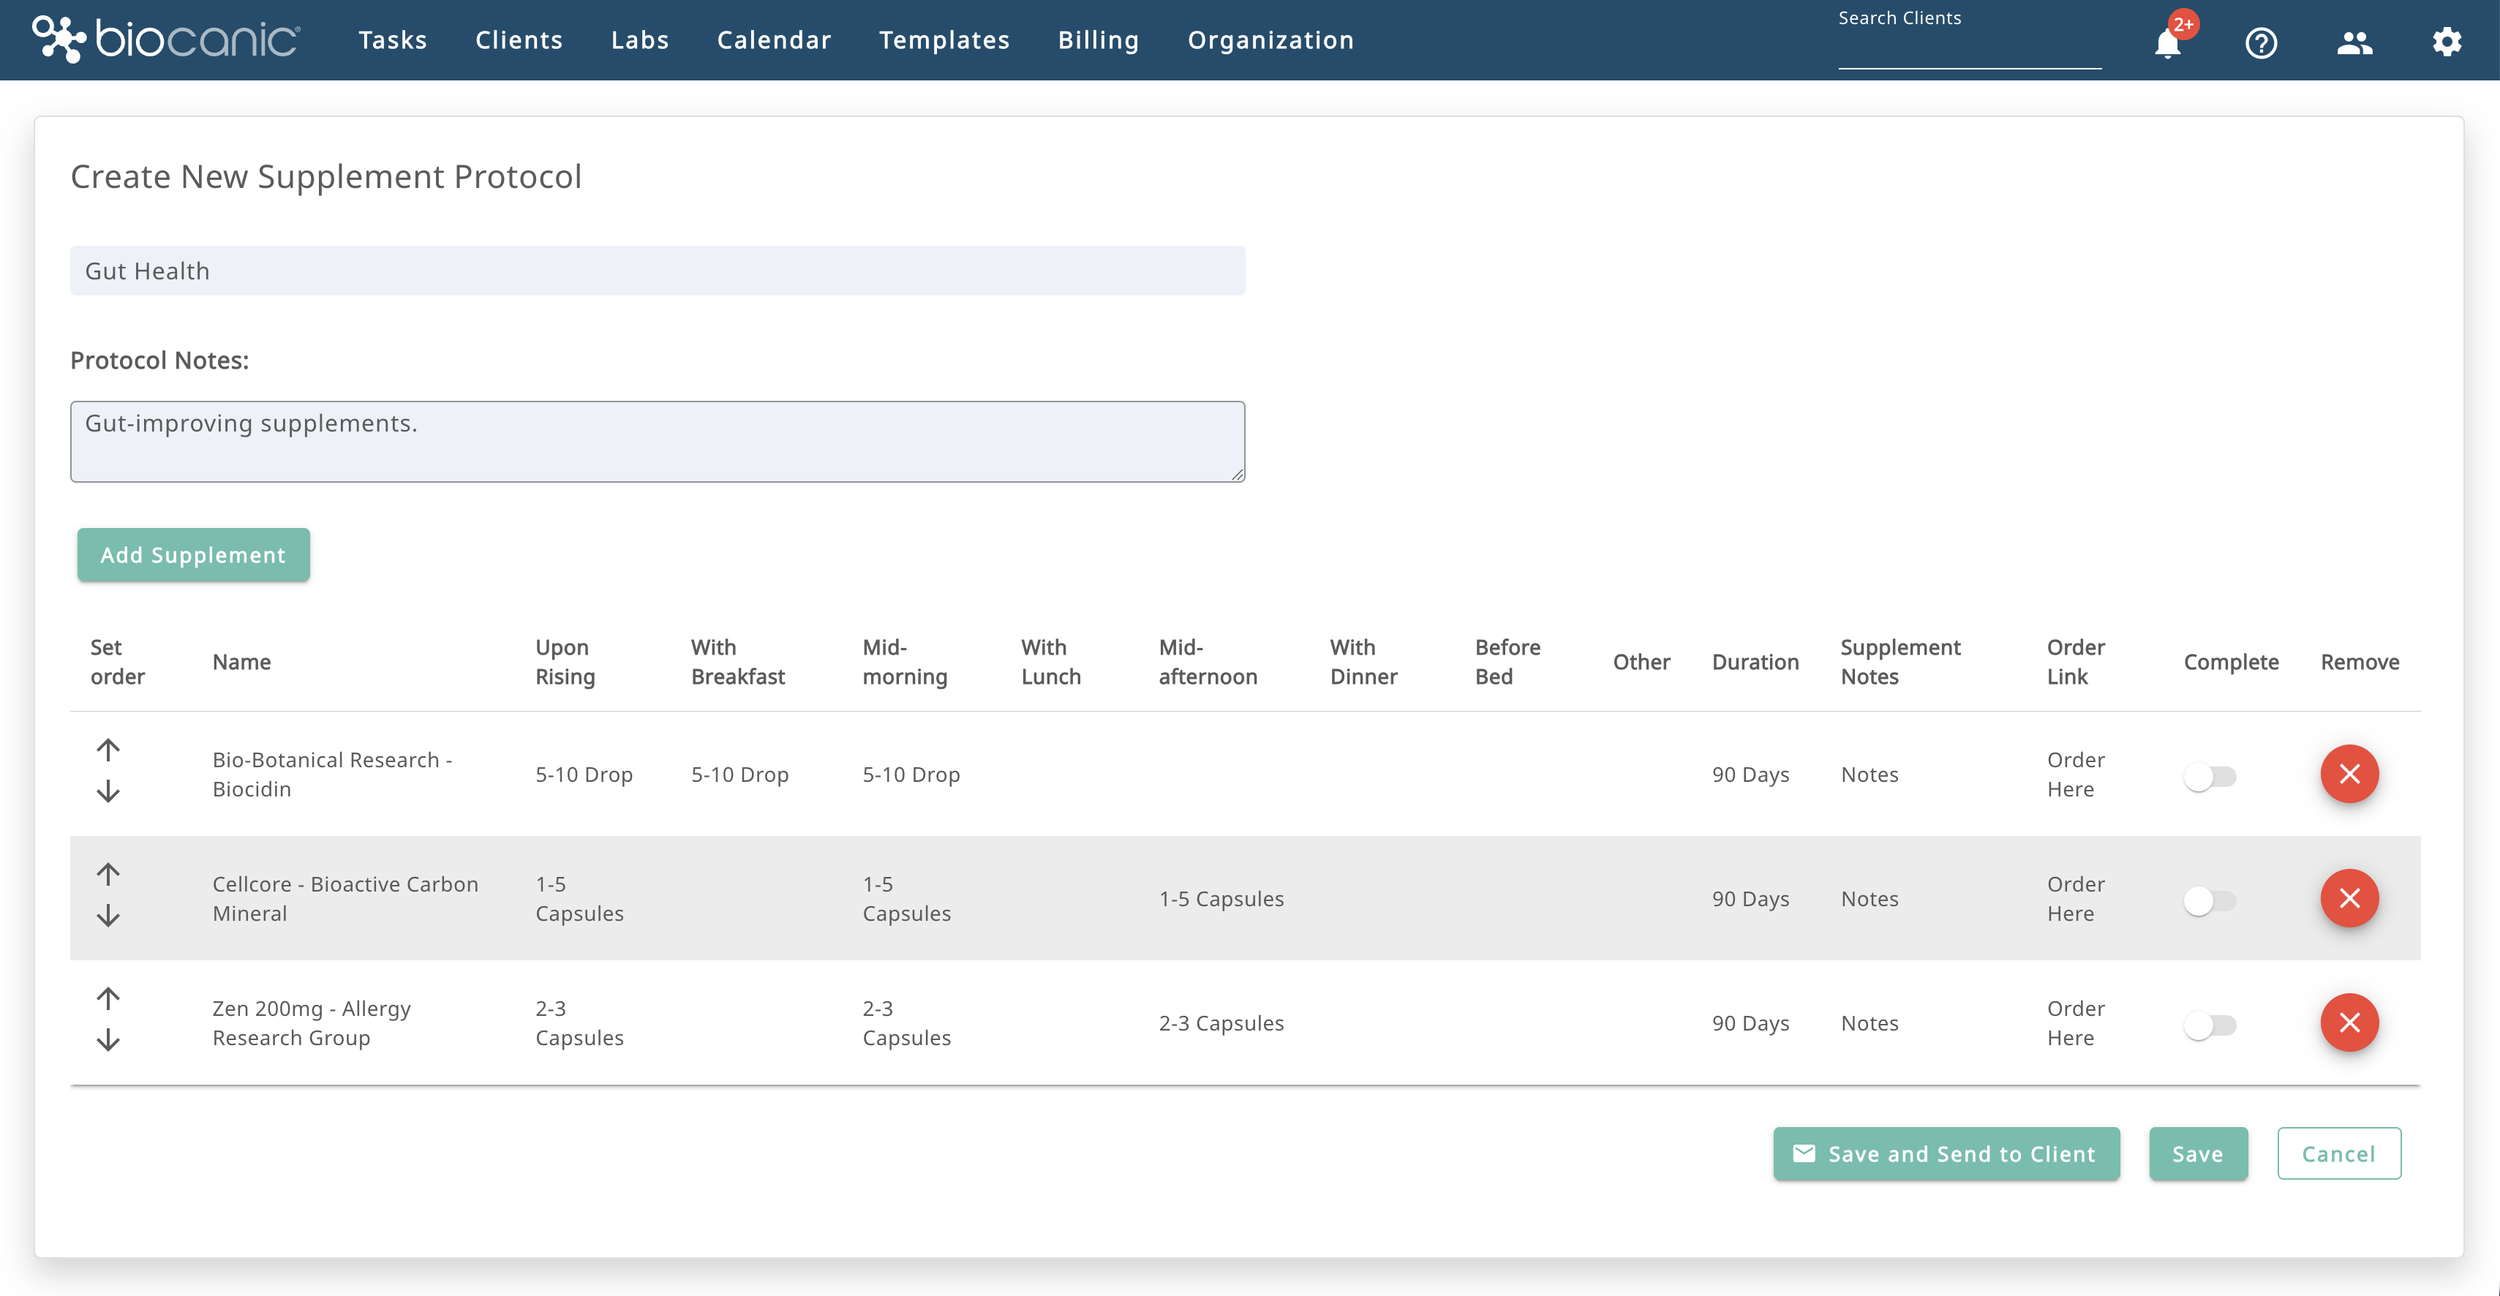Open the help question mark icon
Image resolution: width=2500 pixels, height=1296 pixels.
coord(2261,43)
